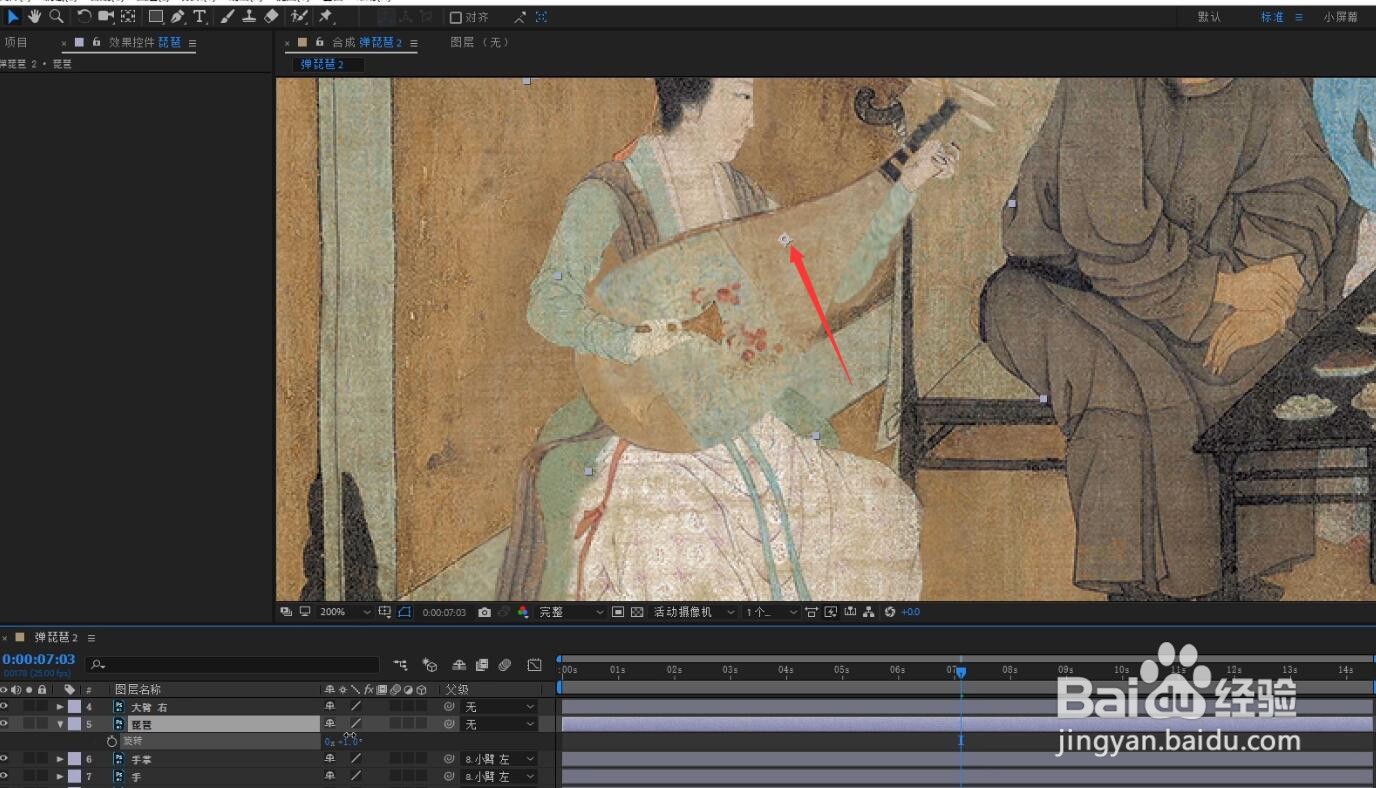This screenshot has width=1376, height=788.
Task: Open the 1个 view layout dropdown
Action: (772, 612)
